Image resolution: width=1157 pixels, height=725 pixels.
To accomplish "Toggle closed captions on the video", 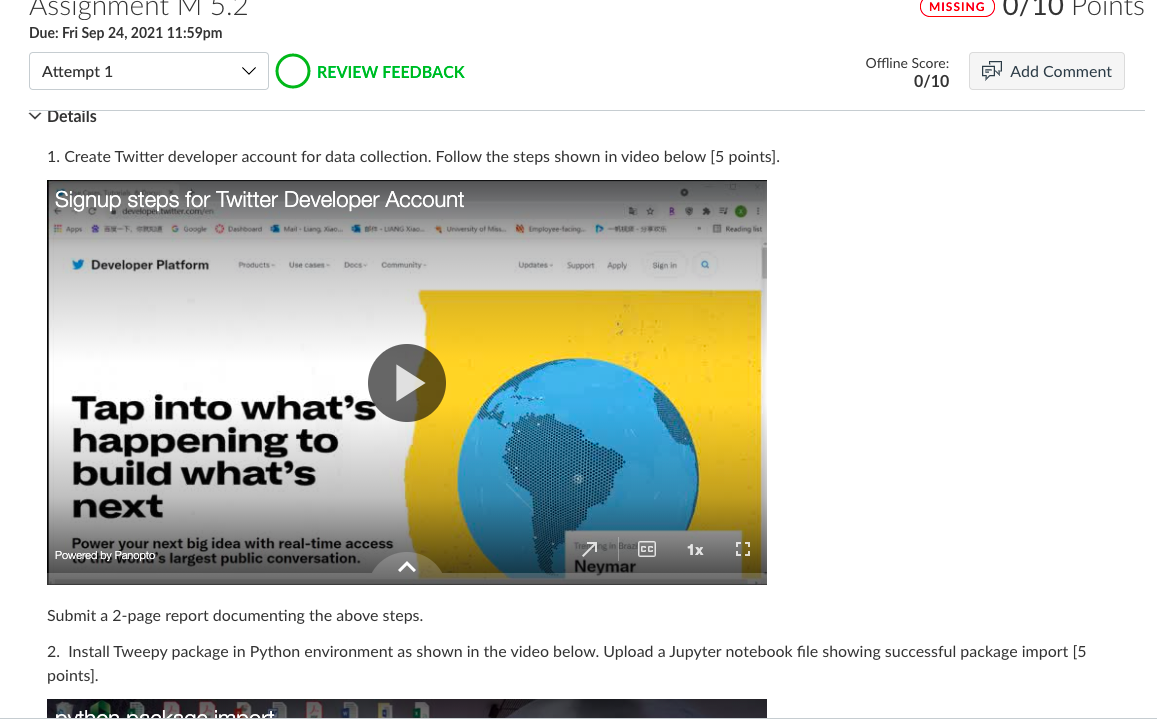I will pos(647,549).
